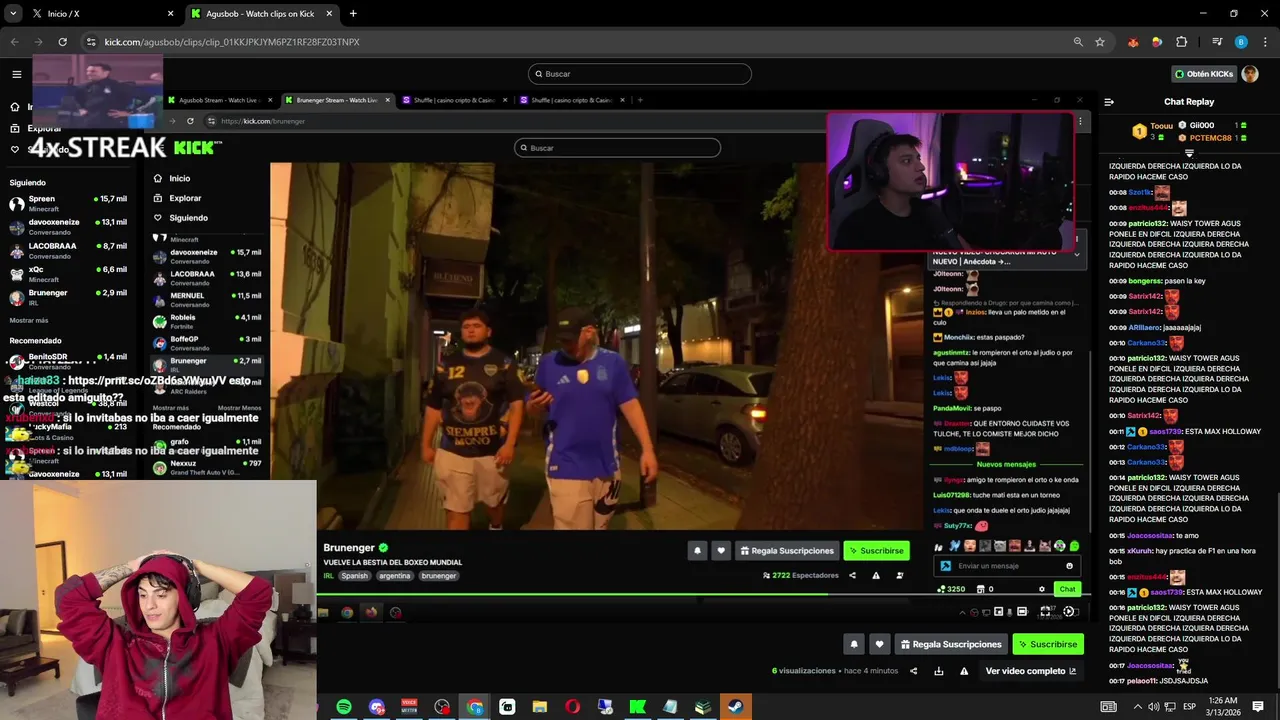Open xQc channel in sidebar
The image size is (1280, 720).
(x=68, y=274)
